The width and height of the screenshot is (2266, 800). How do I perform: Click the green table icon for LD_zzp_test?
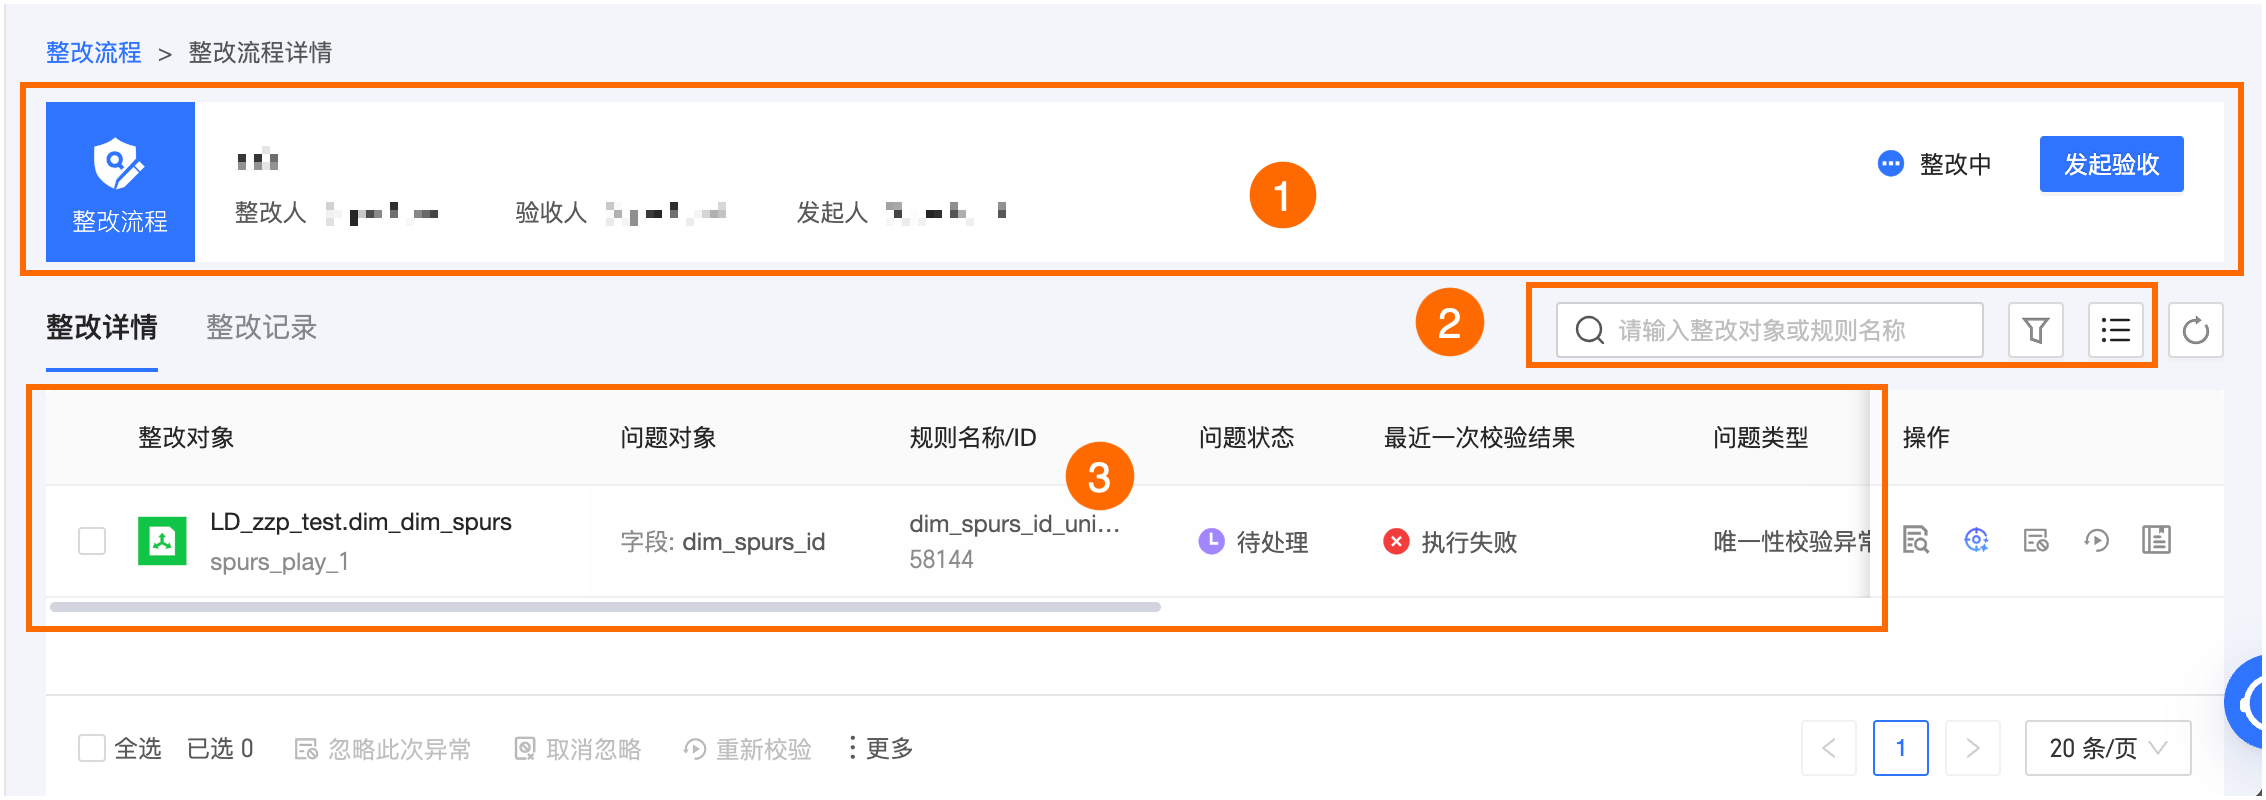tap(162, 541)
